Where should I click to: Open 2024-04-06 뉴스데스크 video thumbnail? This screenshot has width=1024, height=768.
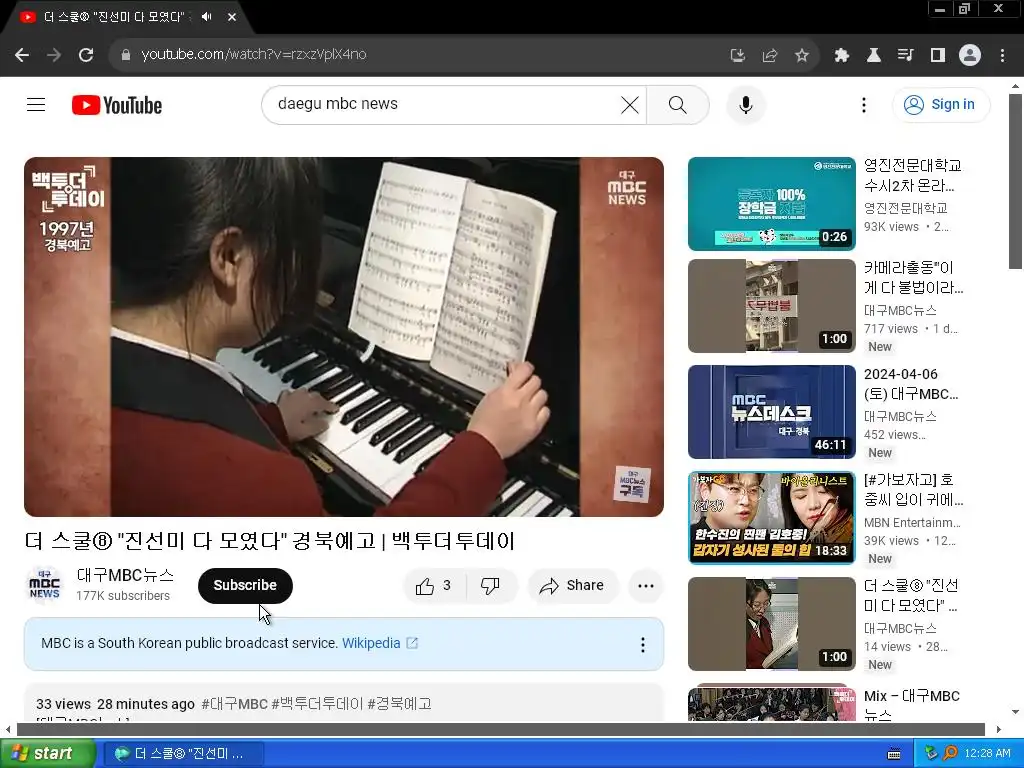771,412
